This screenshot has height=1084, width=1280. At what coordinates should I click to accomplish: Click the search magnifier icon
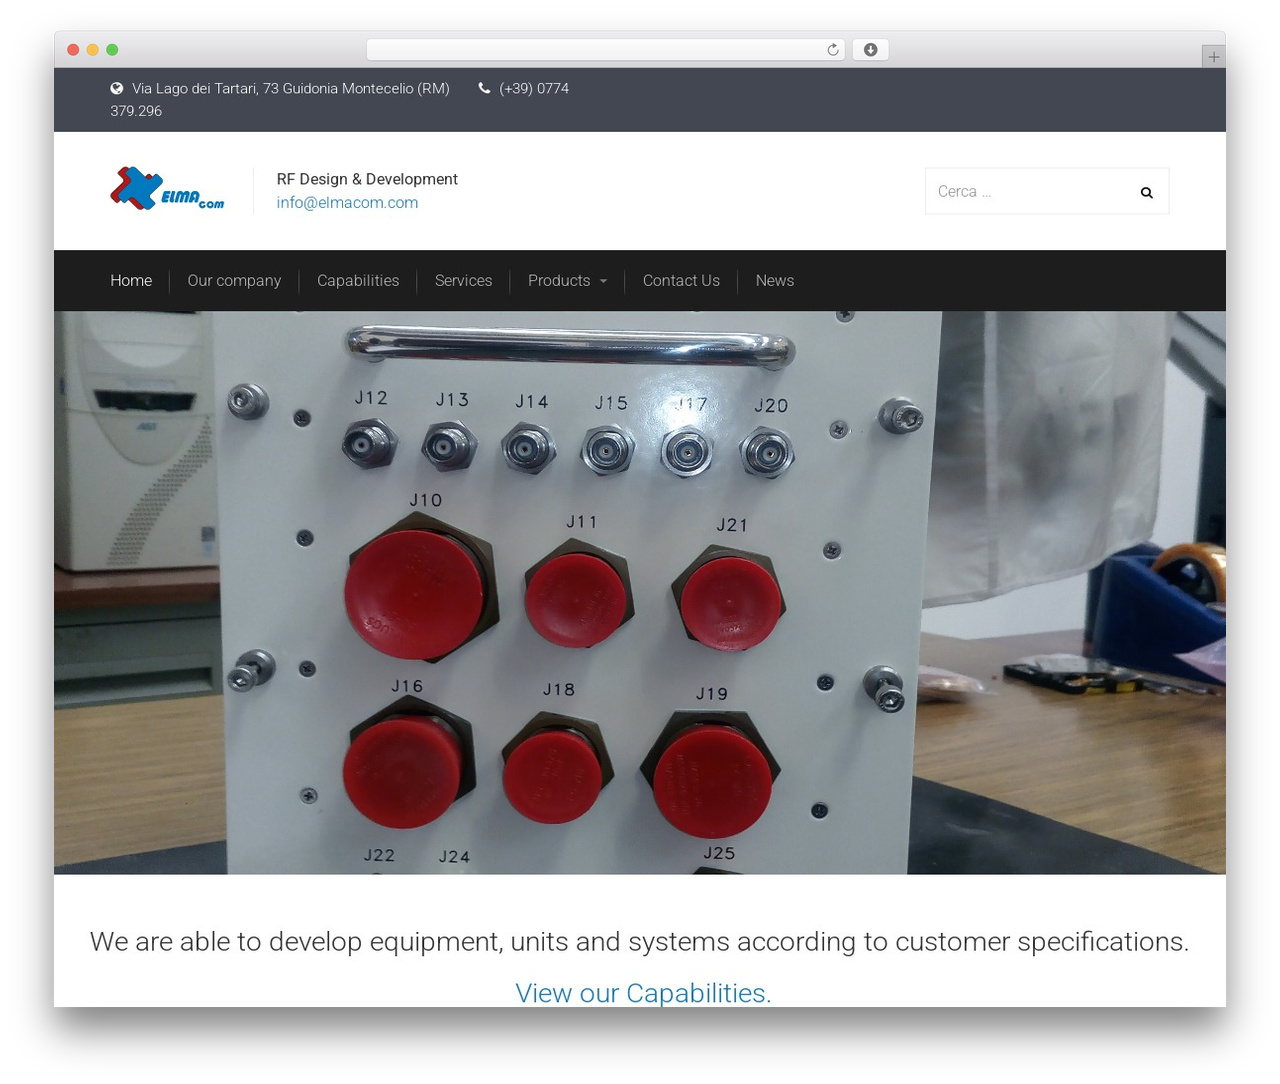click(x=1146, y=192)
